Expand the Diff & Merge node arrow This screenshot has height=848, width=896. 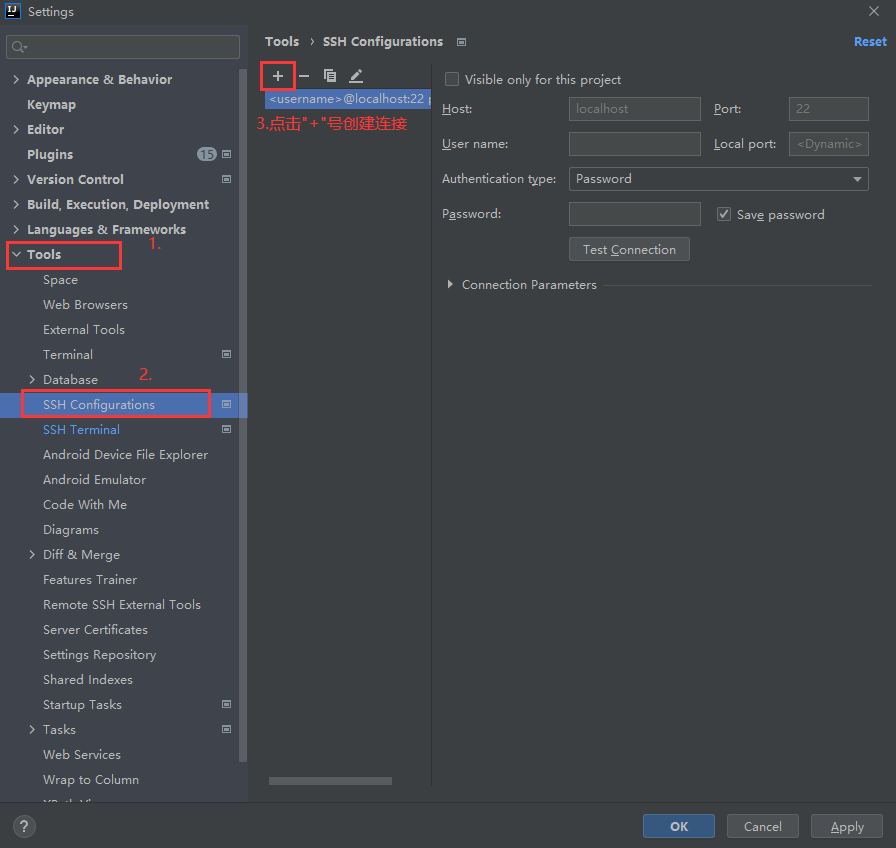click(x=32, y=554)
